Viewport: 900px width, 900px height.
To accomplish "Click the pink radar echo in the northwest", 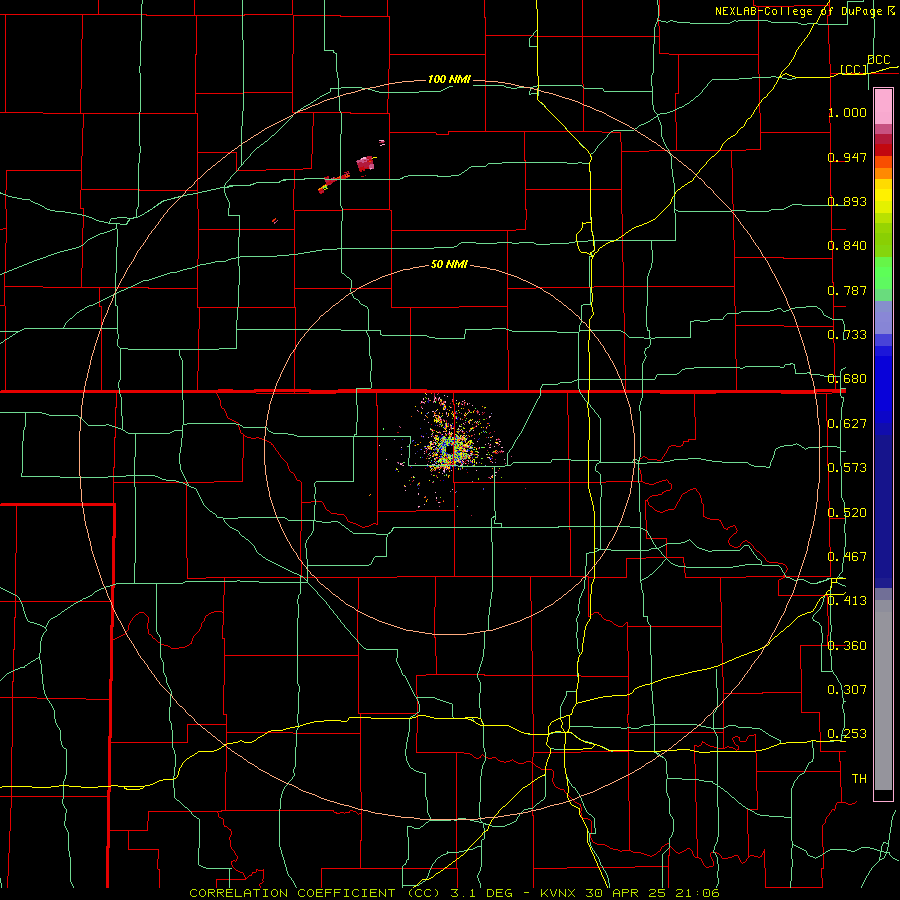I will coord(366,164).
